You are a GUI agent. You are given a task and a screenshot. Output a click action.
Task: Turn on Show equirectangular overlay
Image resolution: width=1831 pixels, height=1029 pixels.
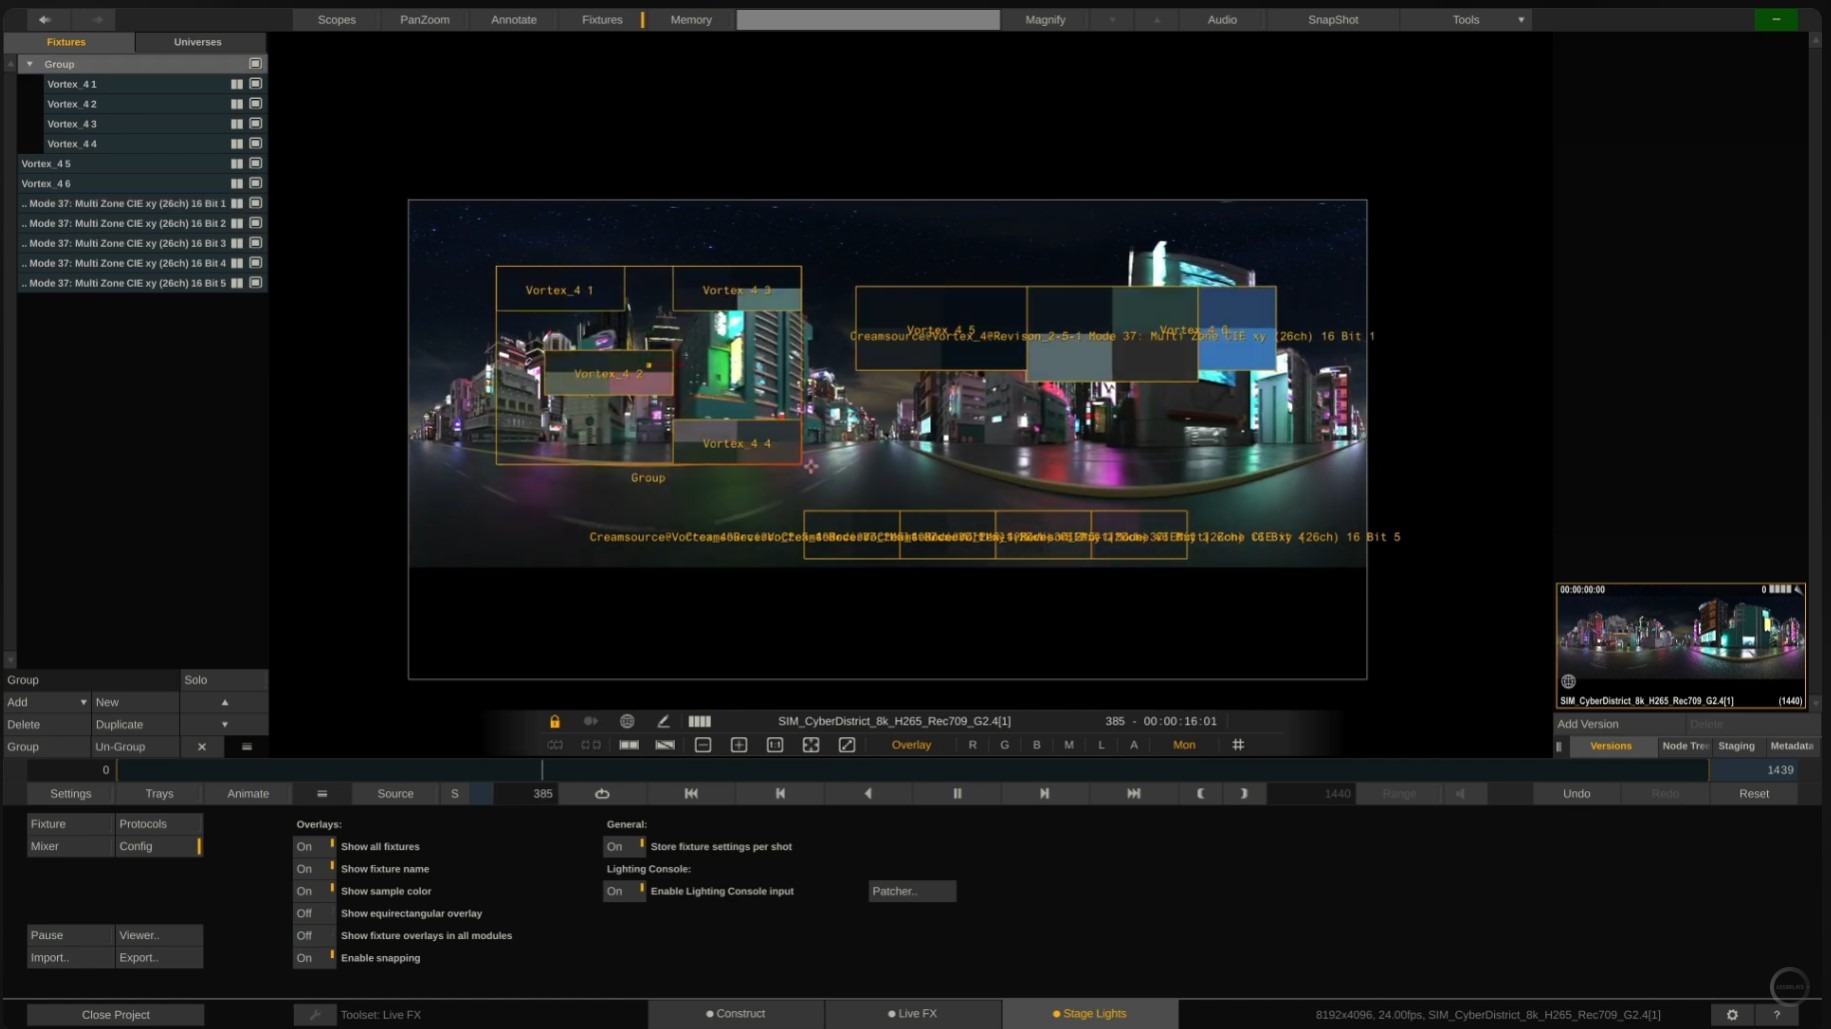point(314,914)
